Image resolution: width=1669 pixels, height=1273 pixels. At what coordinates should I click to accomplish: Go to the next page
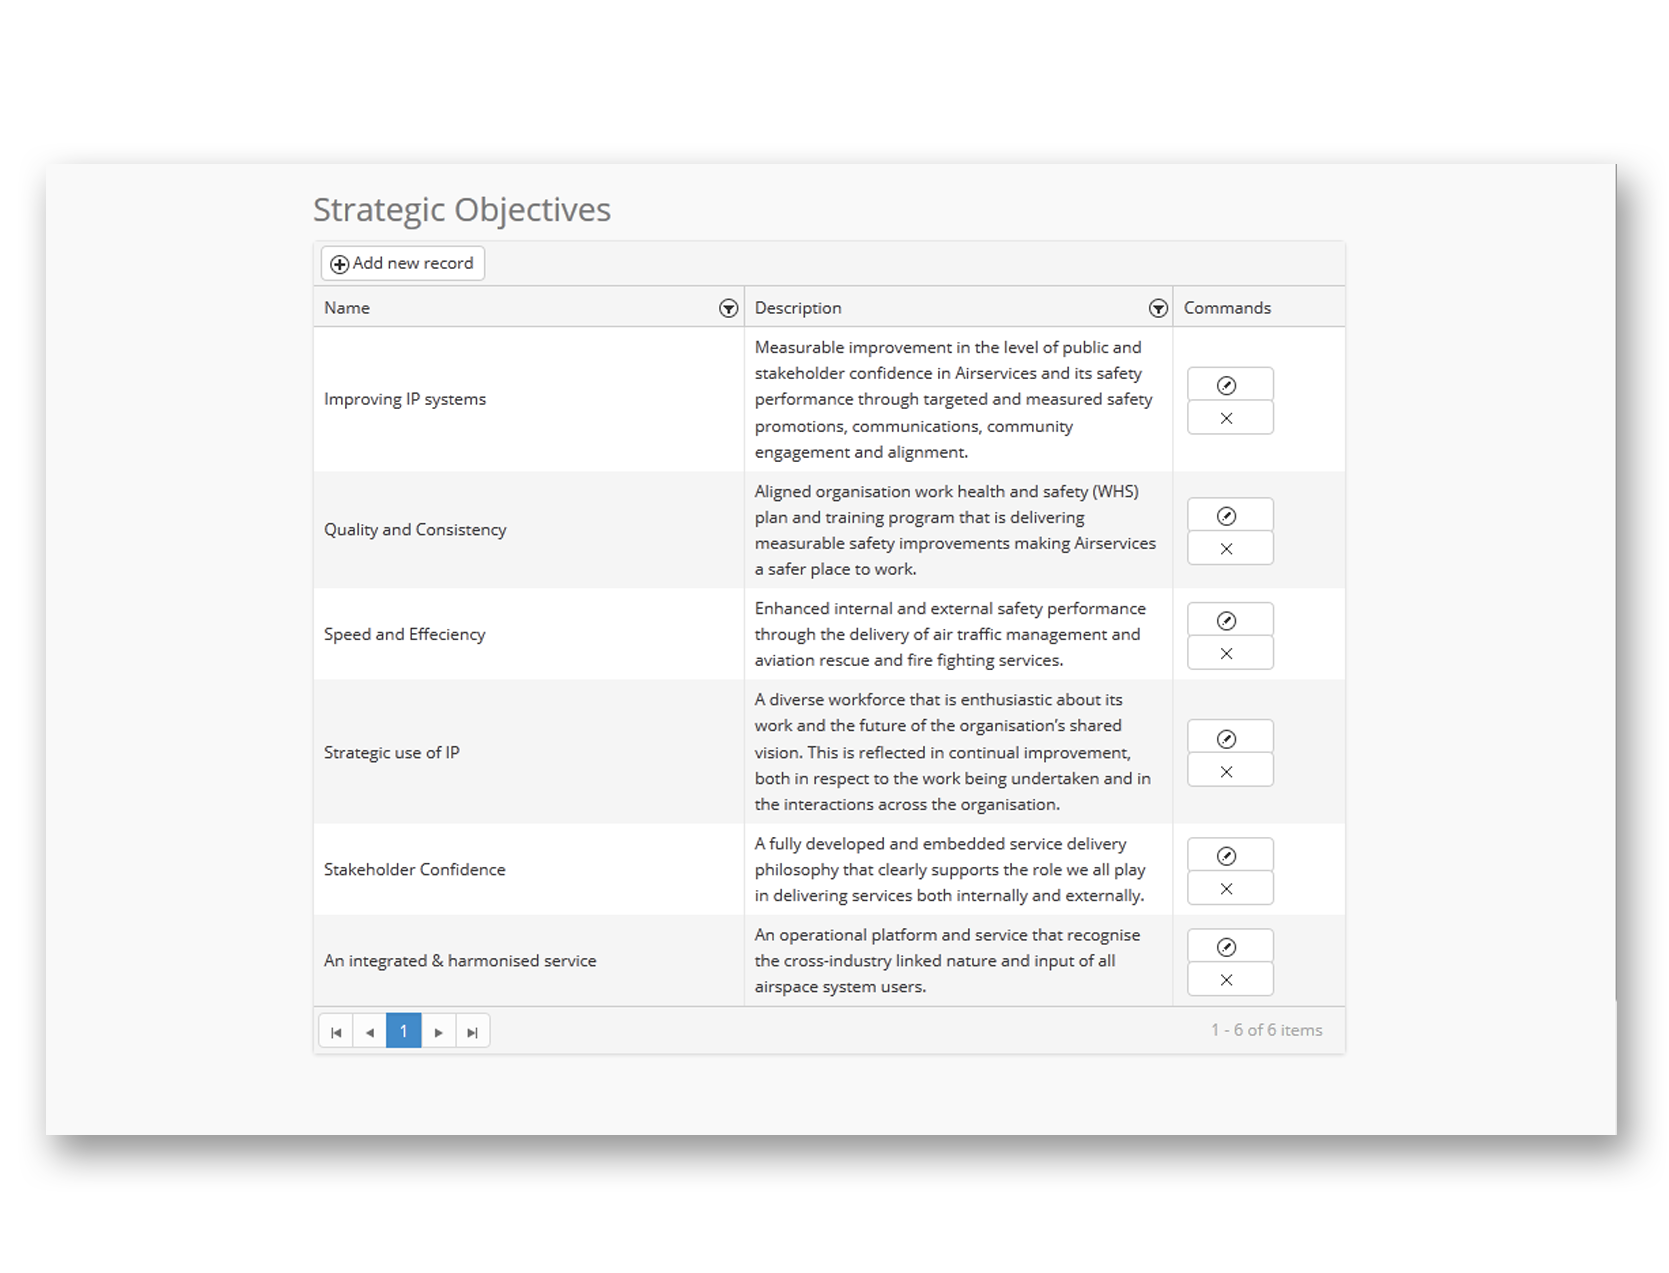coord(438,1032)
